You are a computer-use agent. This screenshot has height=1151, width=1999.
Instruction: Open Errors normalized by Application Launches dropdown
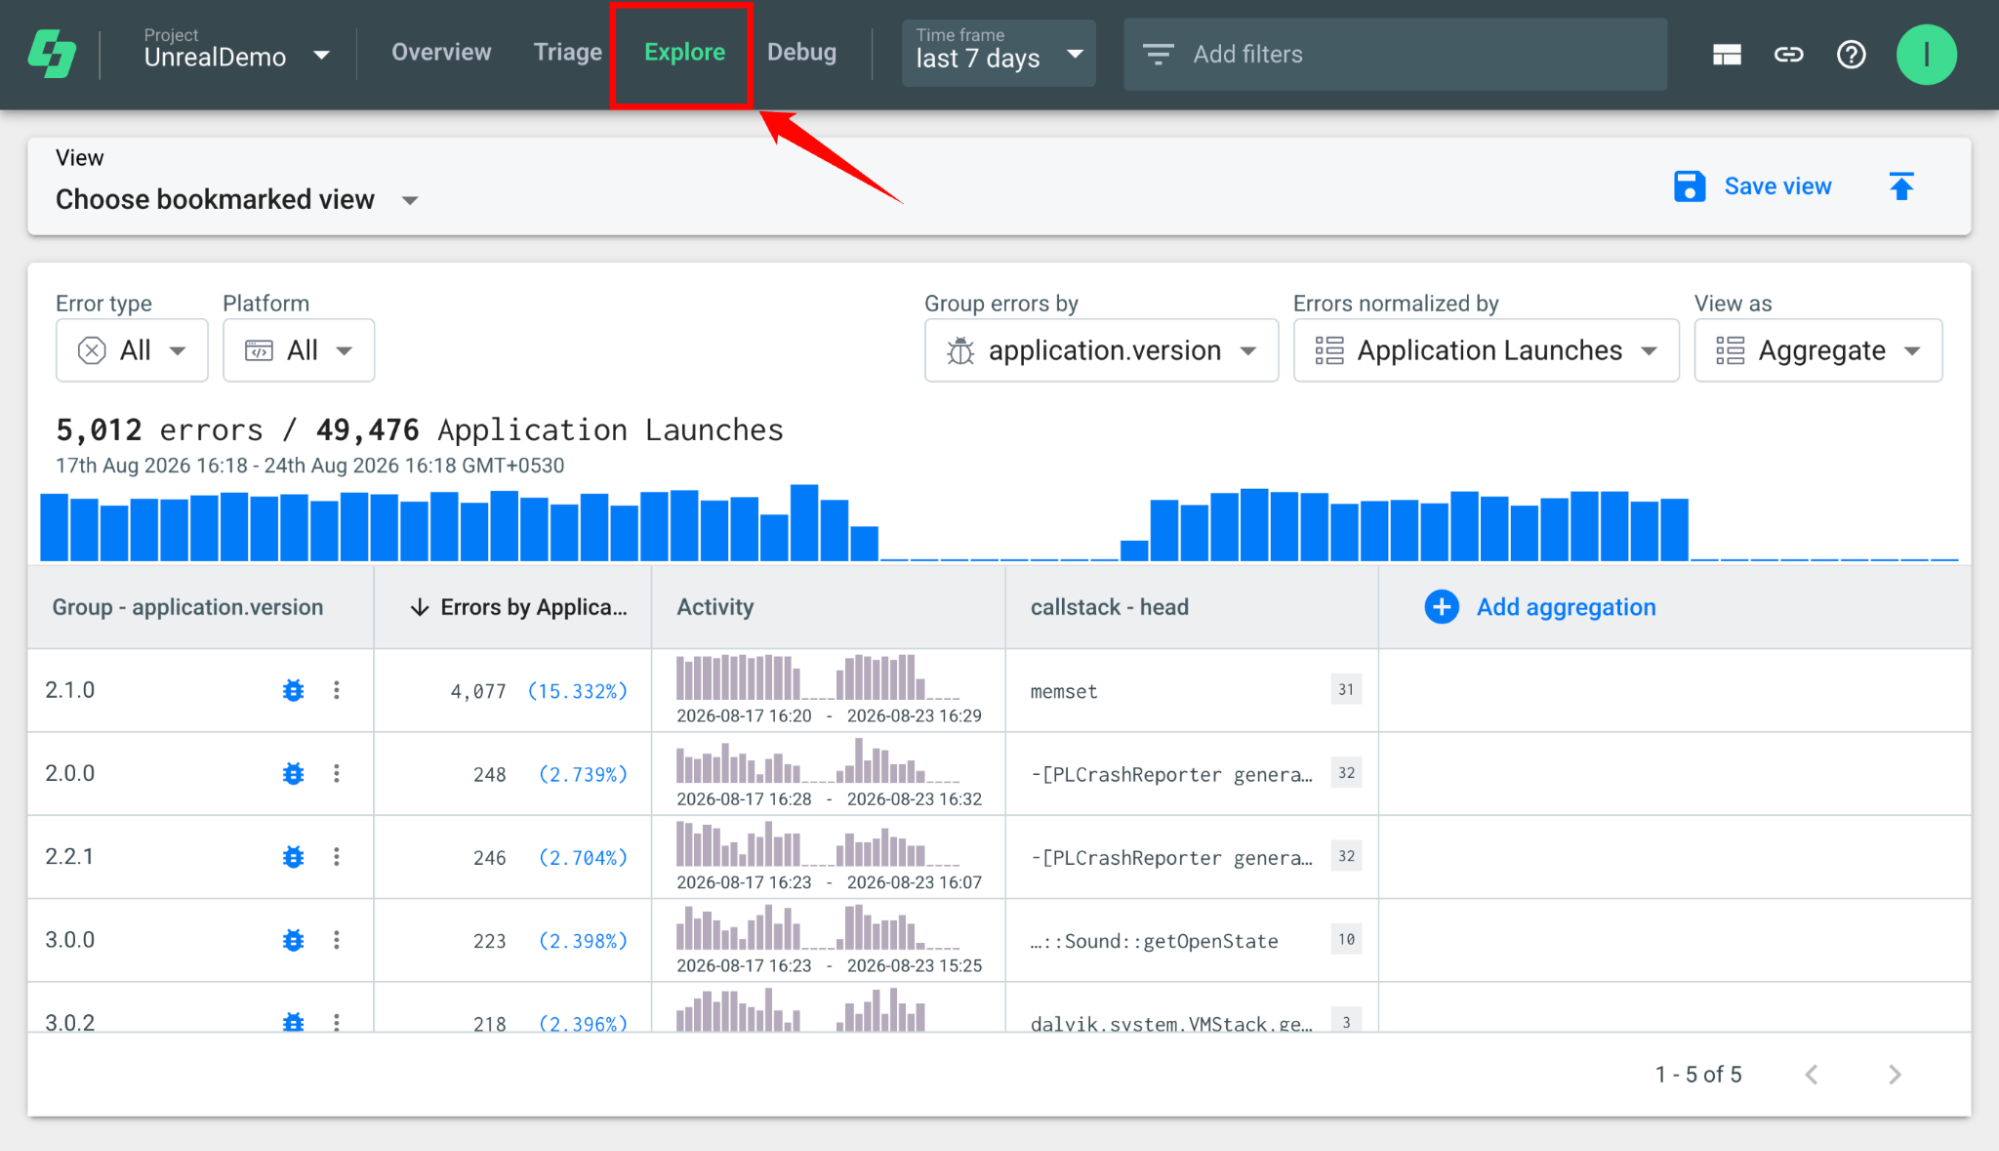click(x=1486, y=350)
